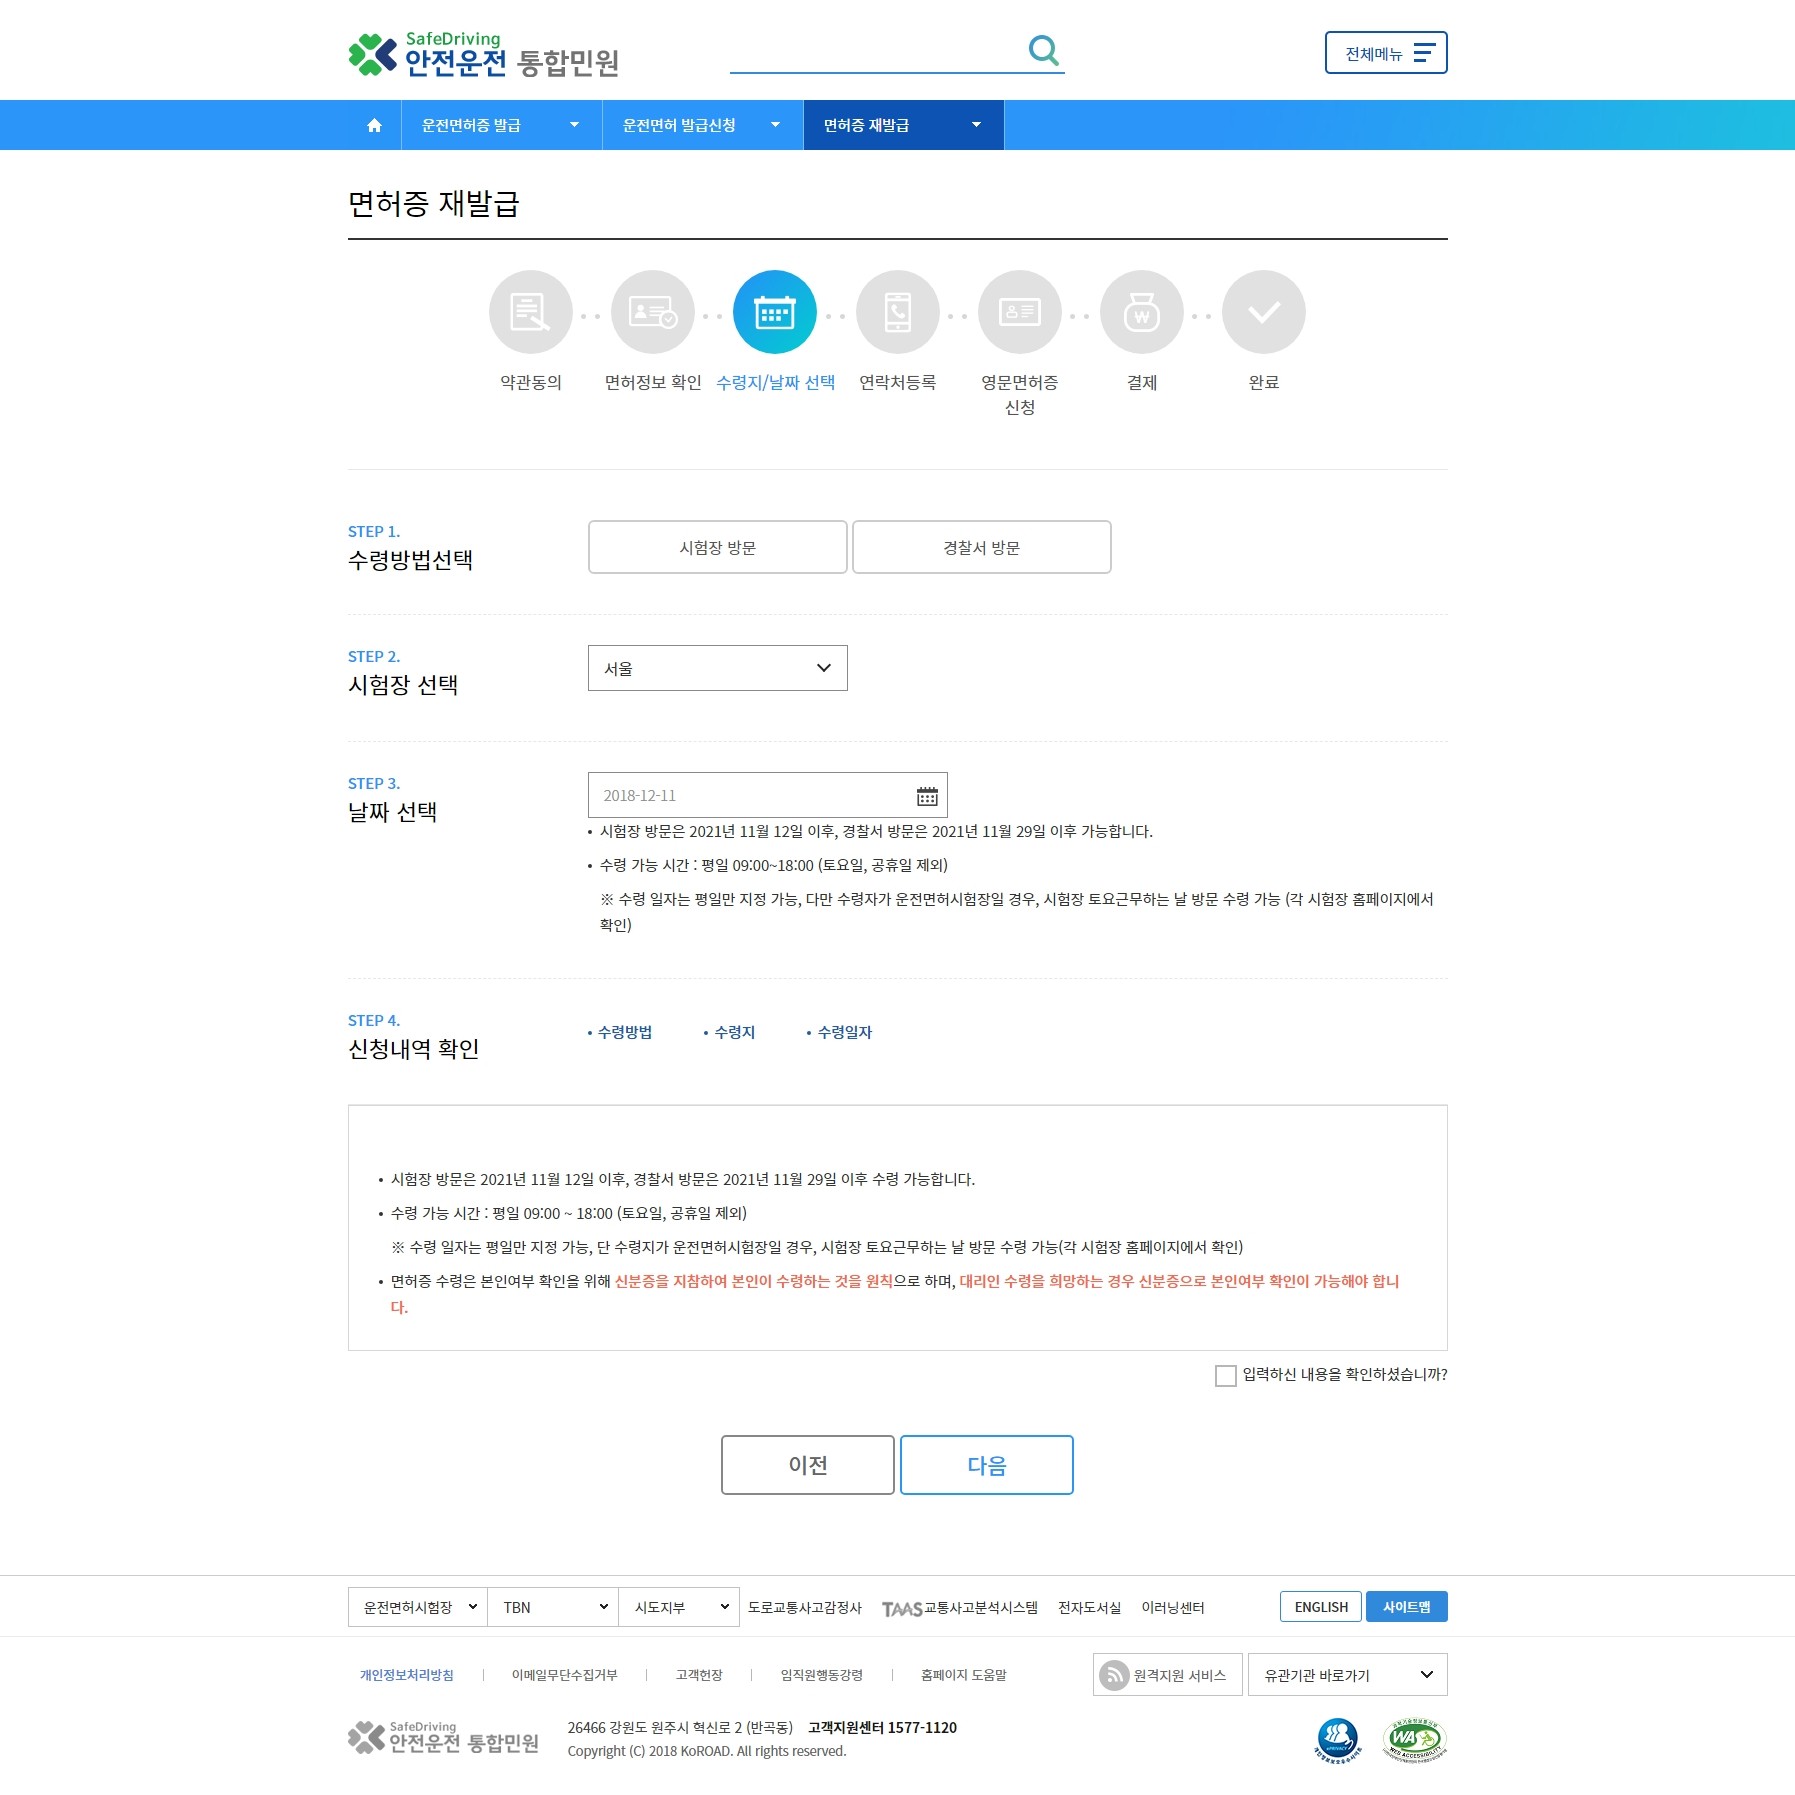Click the 수령지/날짜 선택 calendar step icon
The width and height of the screenshot is (1795, 1795).
[775, 312]
